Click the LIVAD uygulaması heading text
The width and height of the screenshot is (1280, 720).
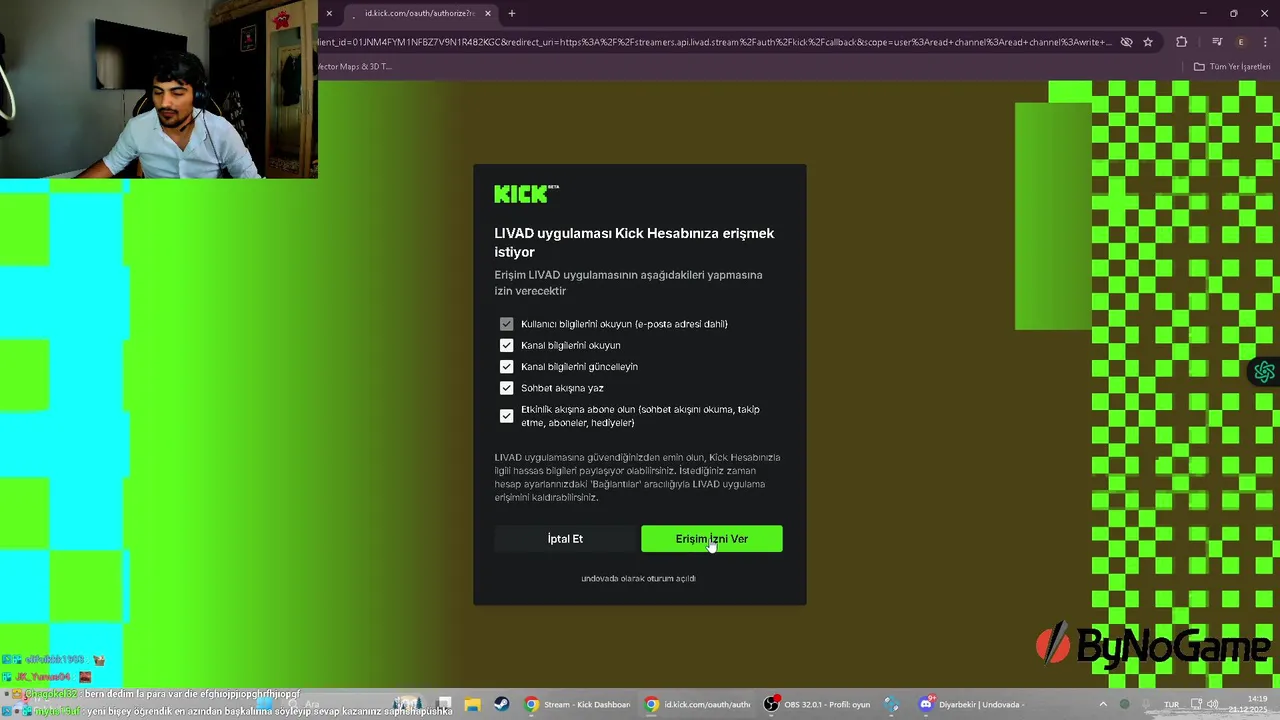pyautogui.click(x=634, y=242)
